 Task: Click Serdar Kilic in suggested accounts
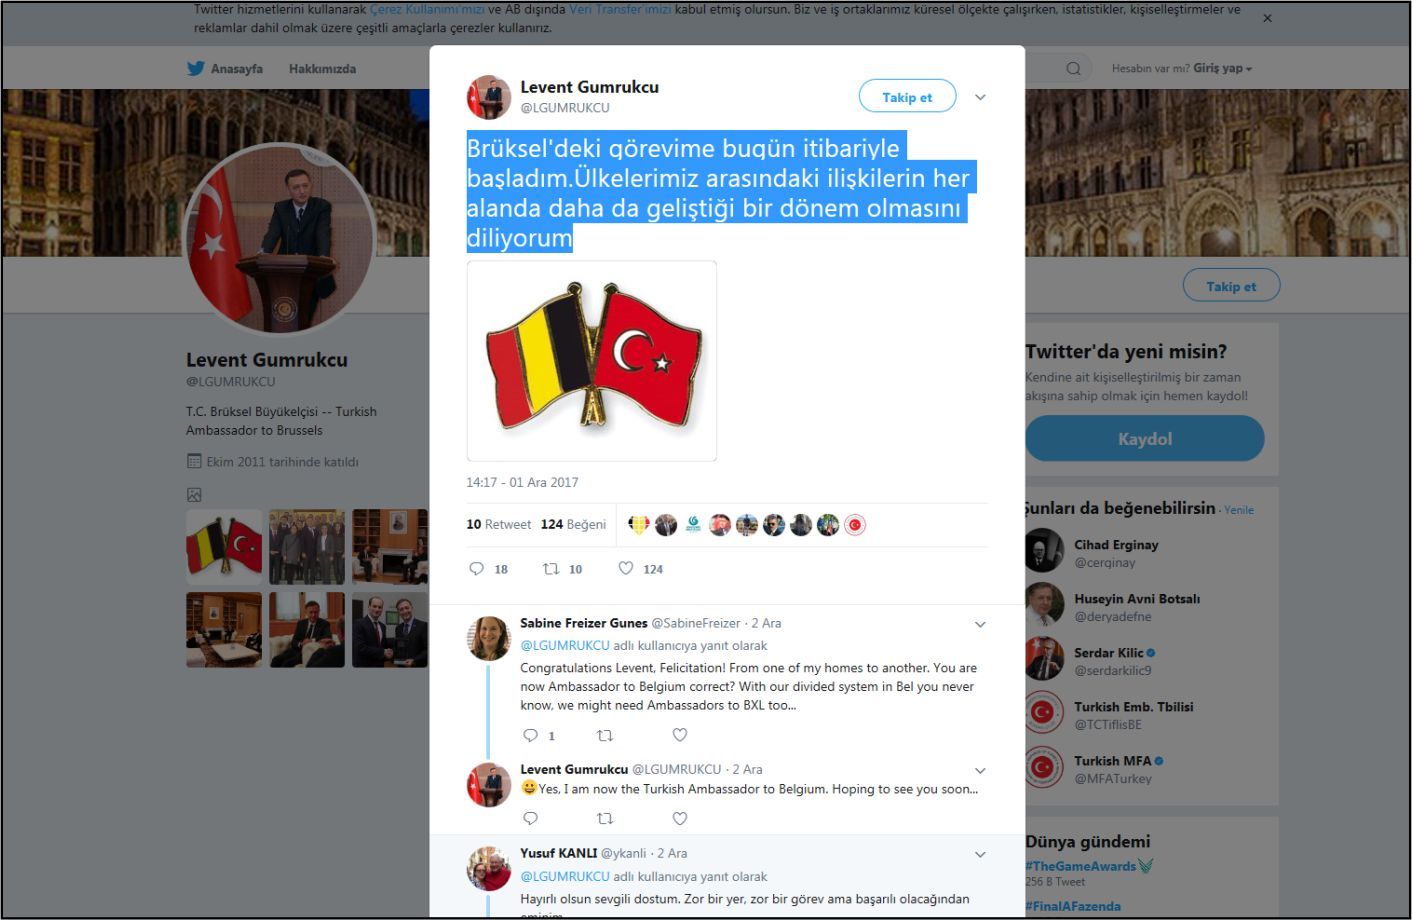[x=1108, y=652]
